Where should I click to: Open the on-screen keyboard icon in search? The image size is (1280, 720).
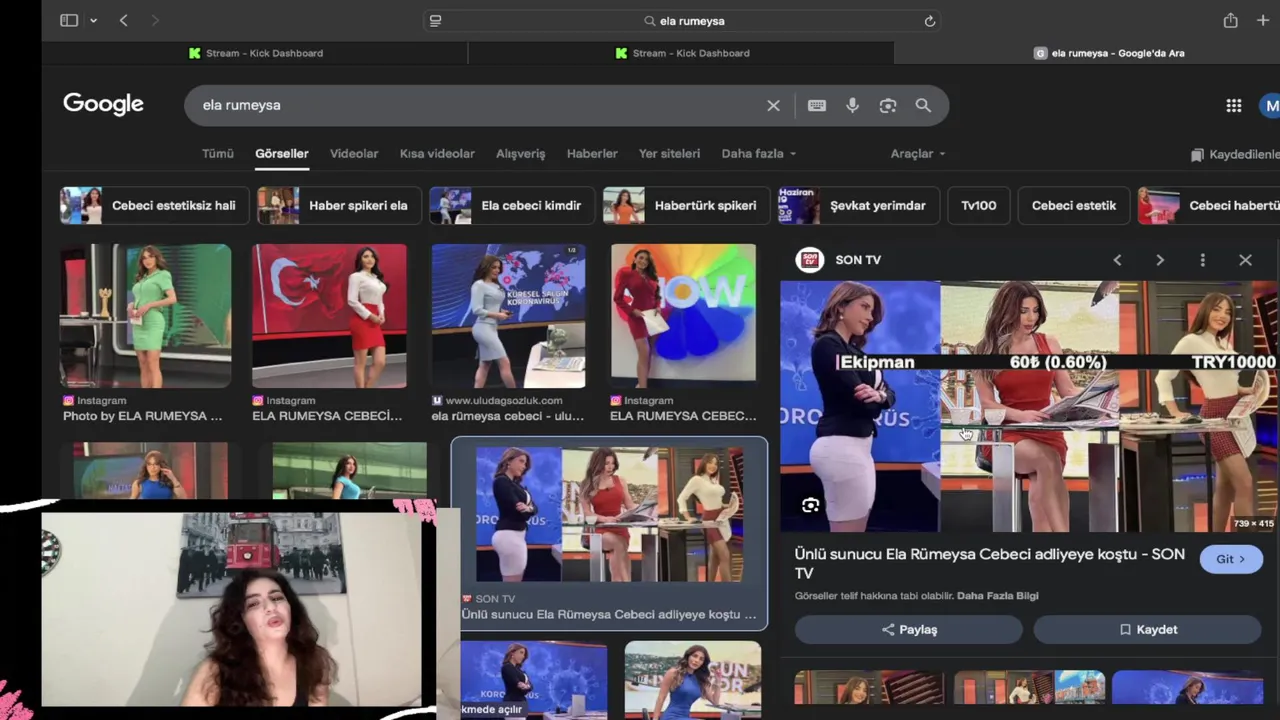[817, 105]
